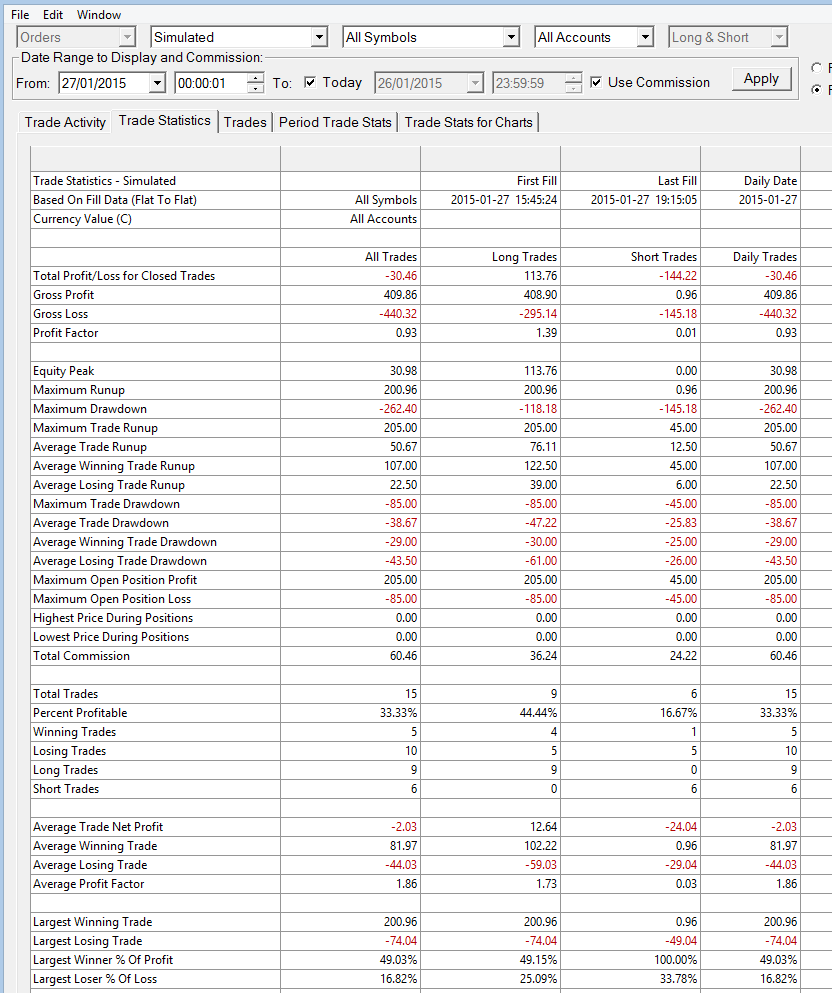
Task: Click First Fill value 2015-01-27 15:45:24
Action: pyautogui.click(x=504, y=199)
